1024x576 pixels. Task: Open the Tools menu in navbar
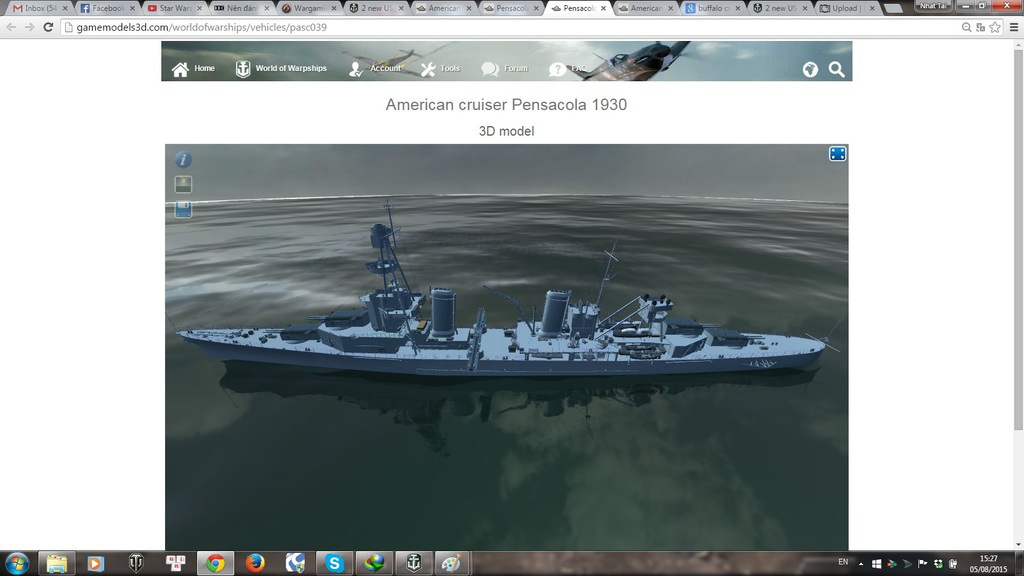[440, 69]
